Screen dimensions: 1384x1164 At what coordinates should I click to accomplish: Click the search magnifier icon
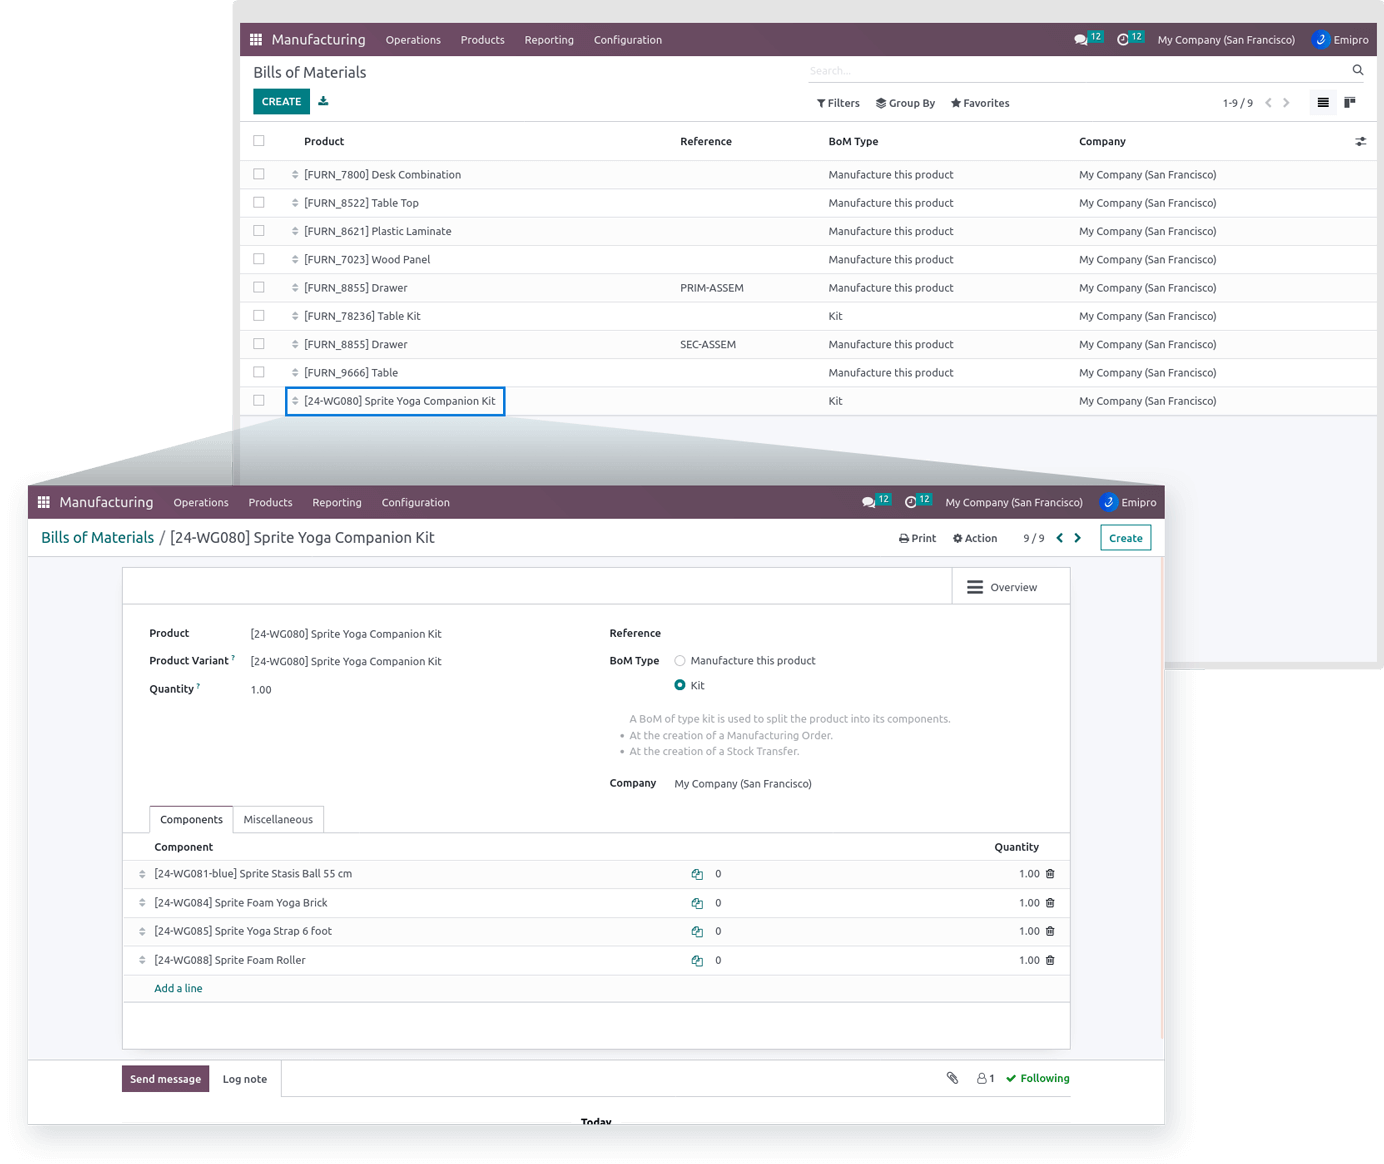pyautogui.click(x=1358, y=70)
